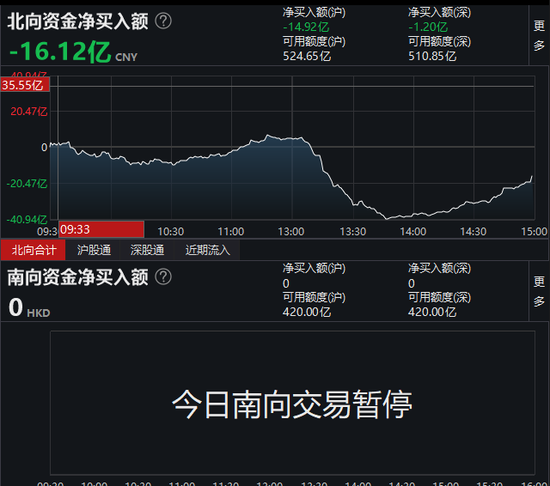The height and width of the screenshot is (486, 550).
Task: Click the 09:33 time marker on axis
Action: (x=101, y=230)
